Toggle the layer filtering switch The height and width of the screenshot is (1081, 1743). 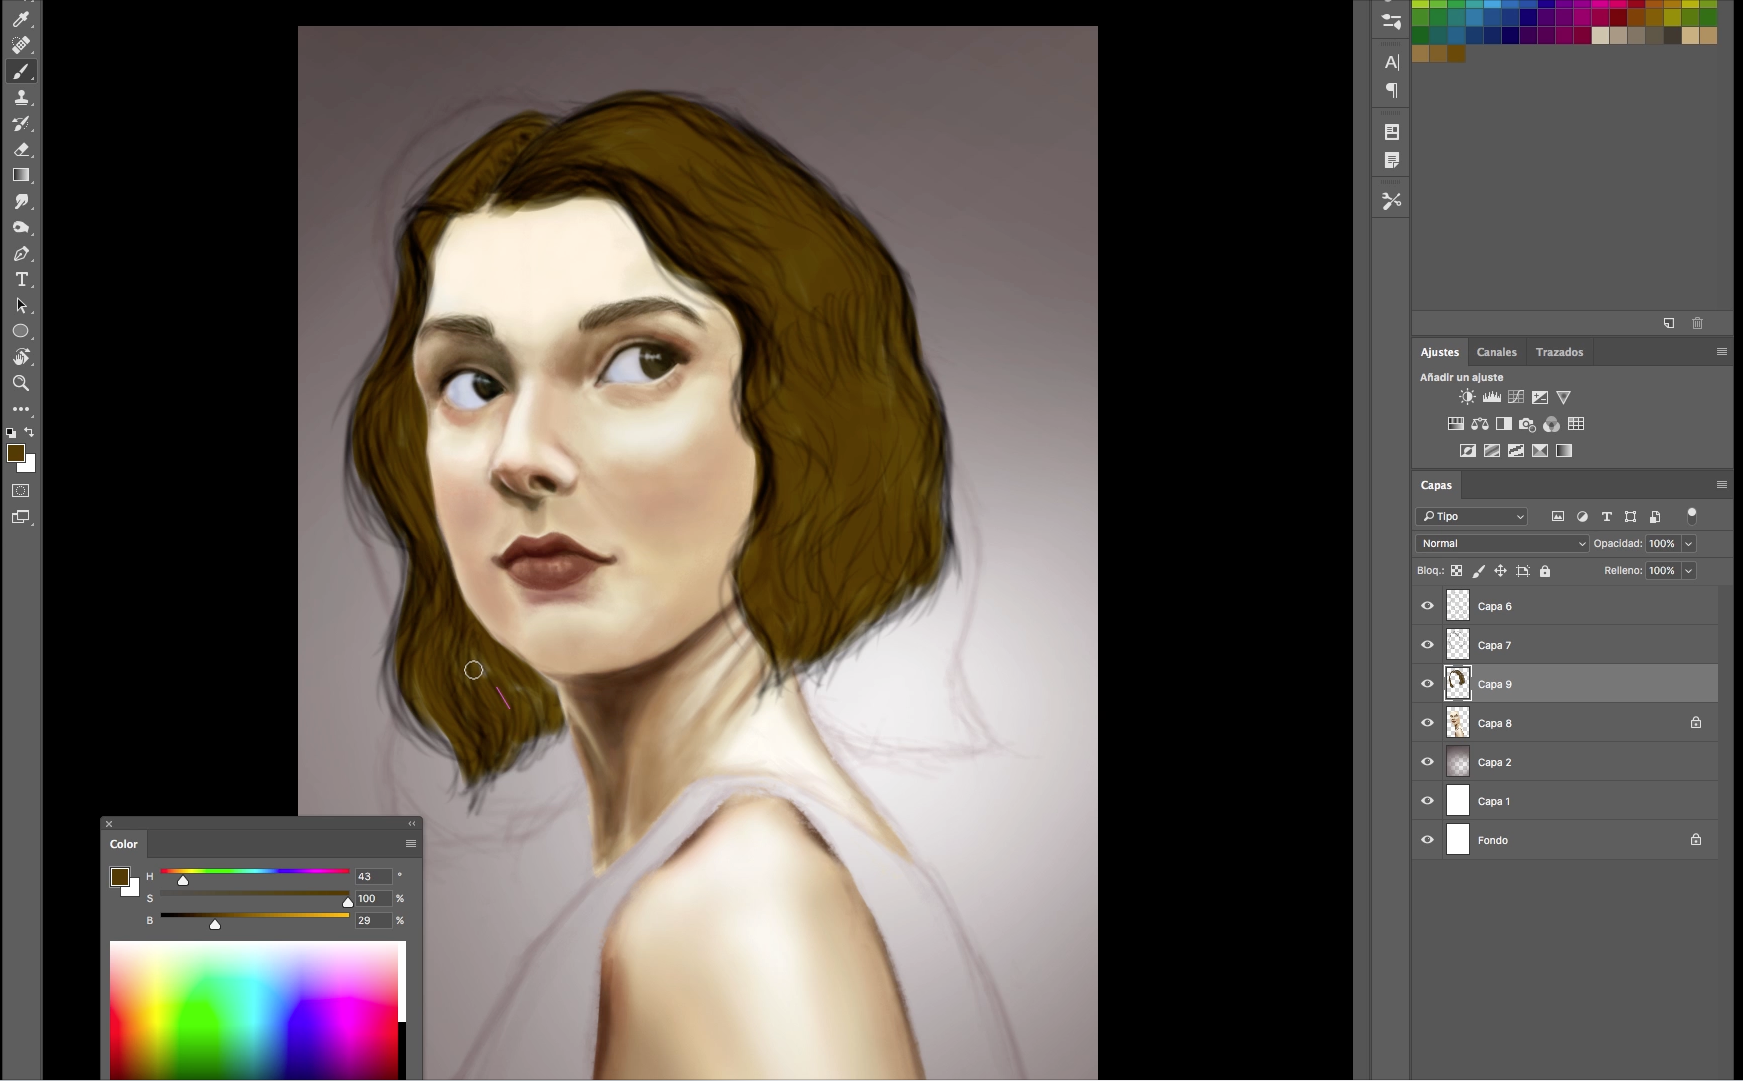point(1692,516)
